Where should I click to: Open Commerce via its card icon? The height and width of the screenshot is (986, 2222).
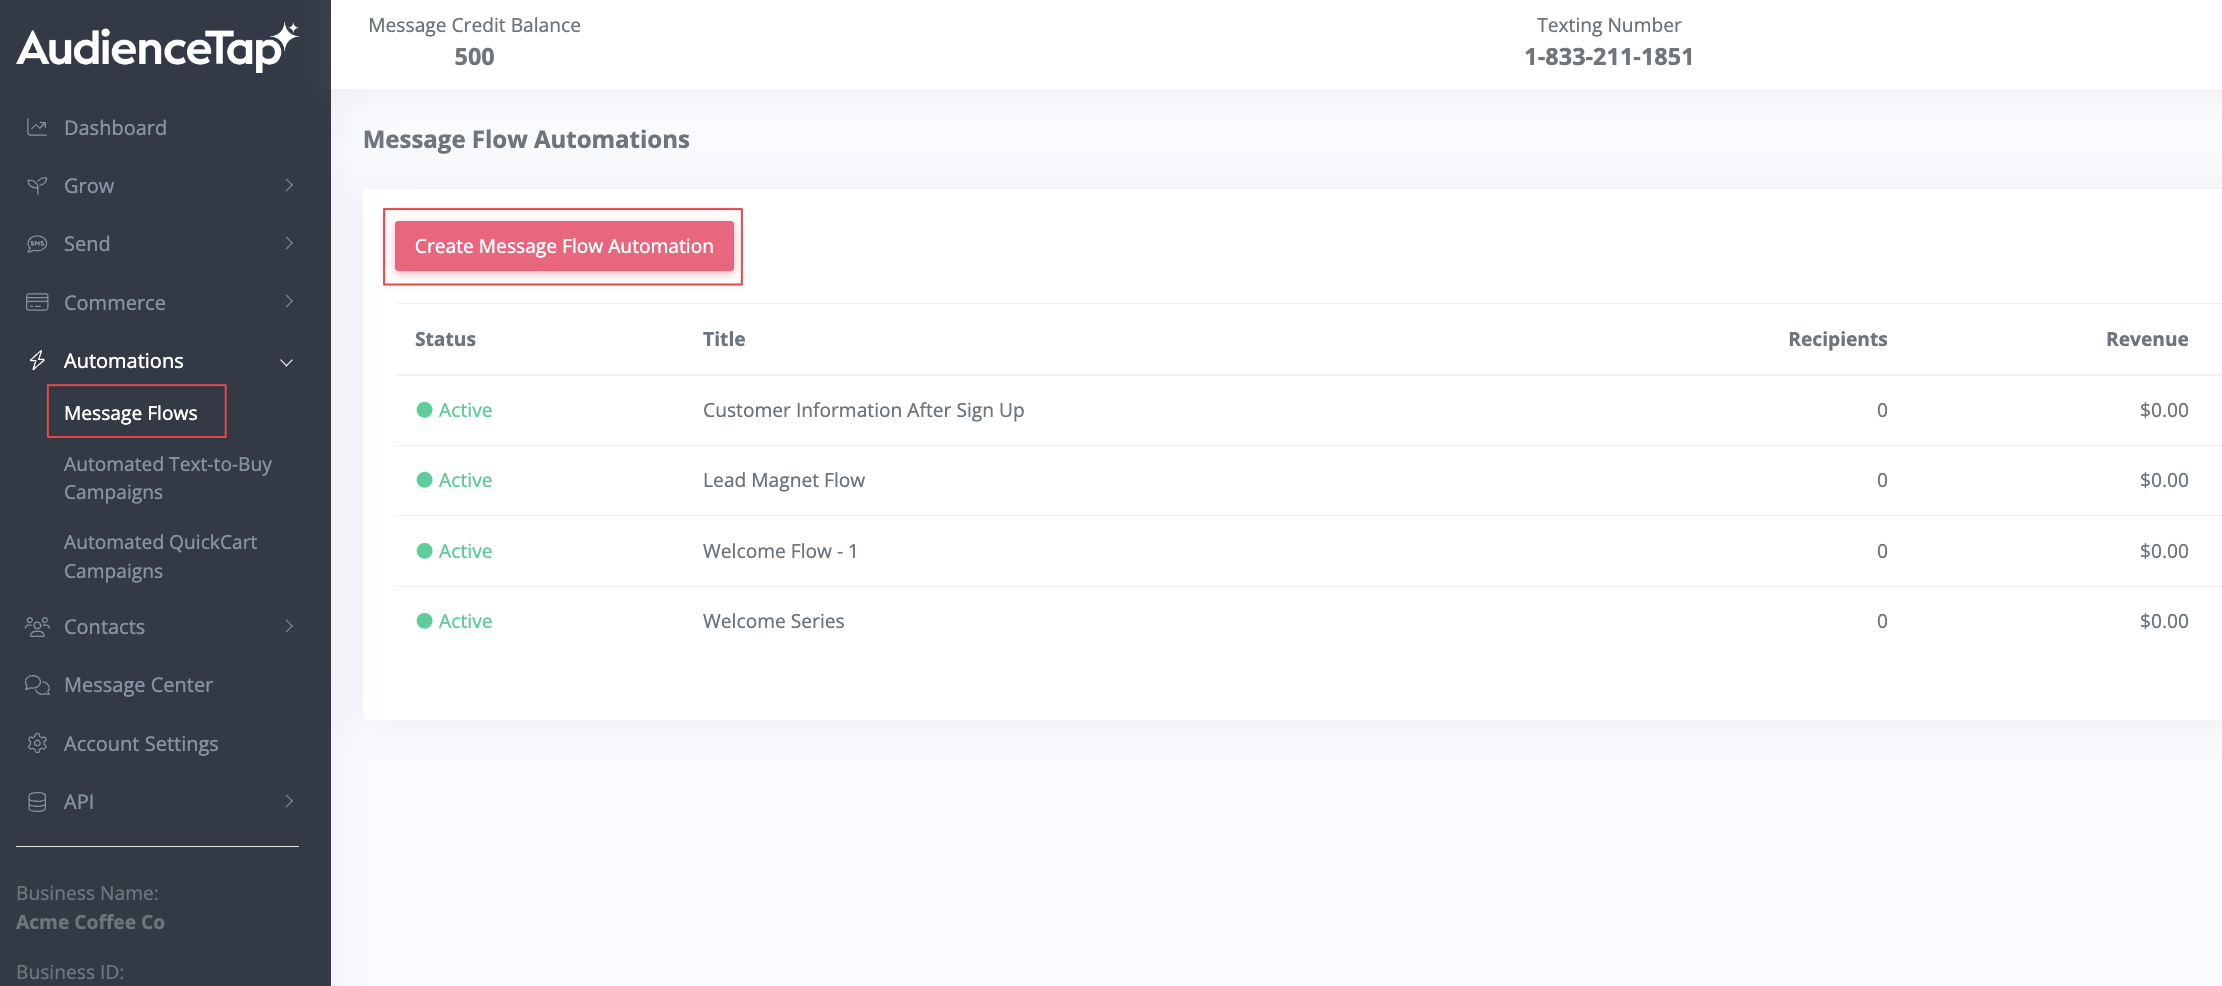coord(36,301)
